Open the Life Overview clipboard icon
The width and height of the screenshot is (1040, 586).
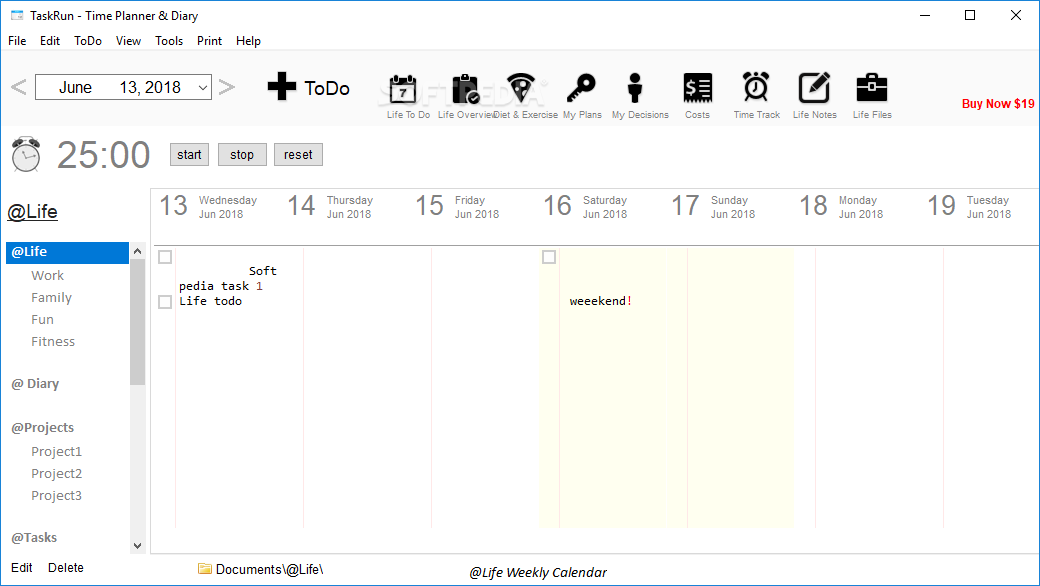[x=466, y=89]
